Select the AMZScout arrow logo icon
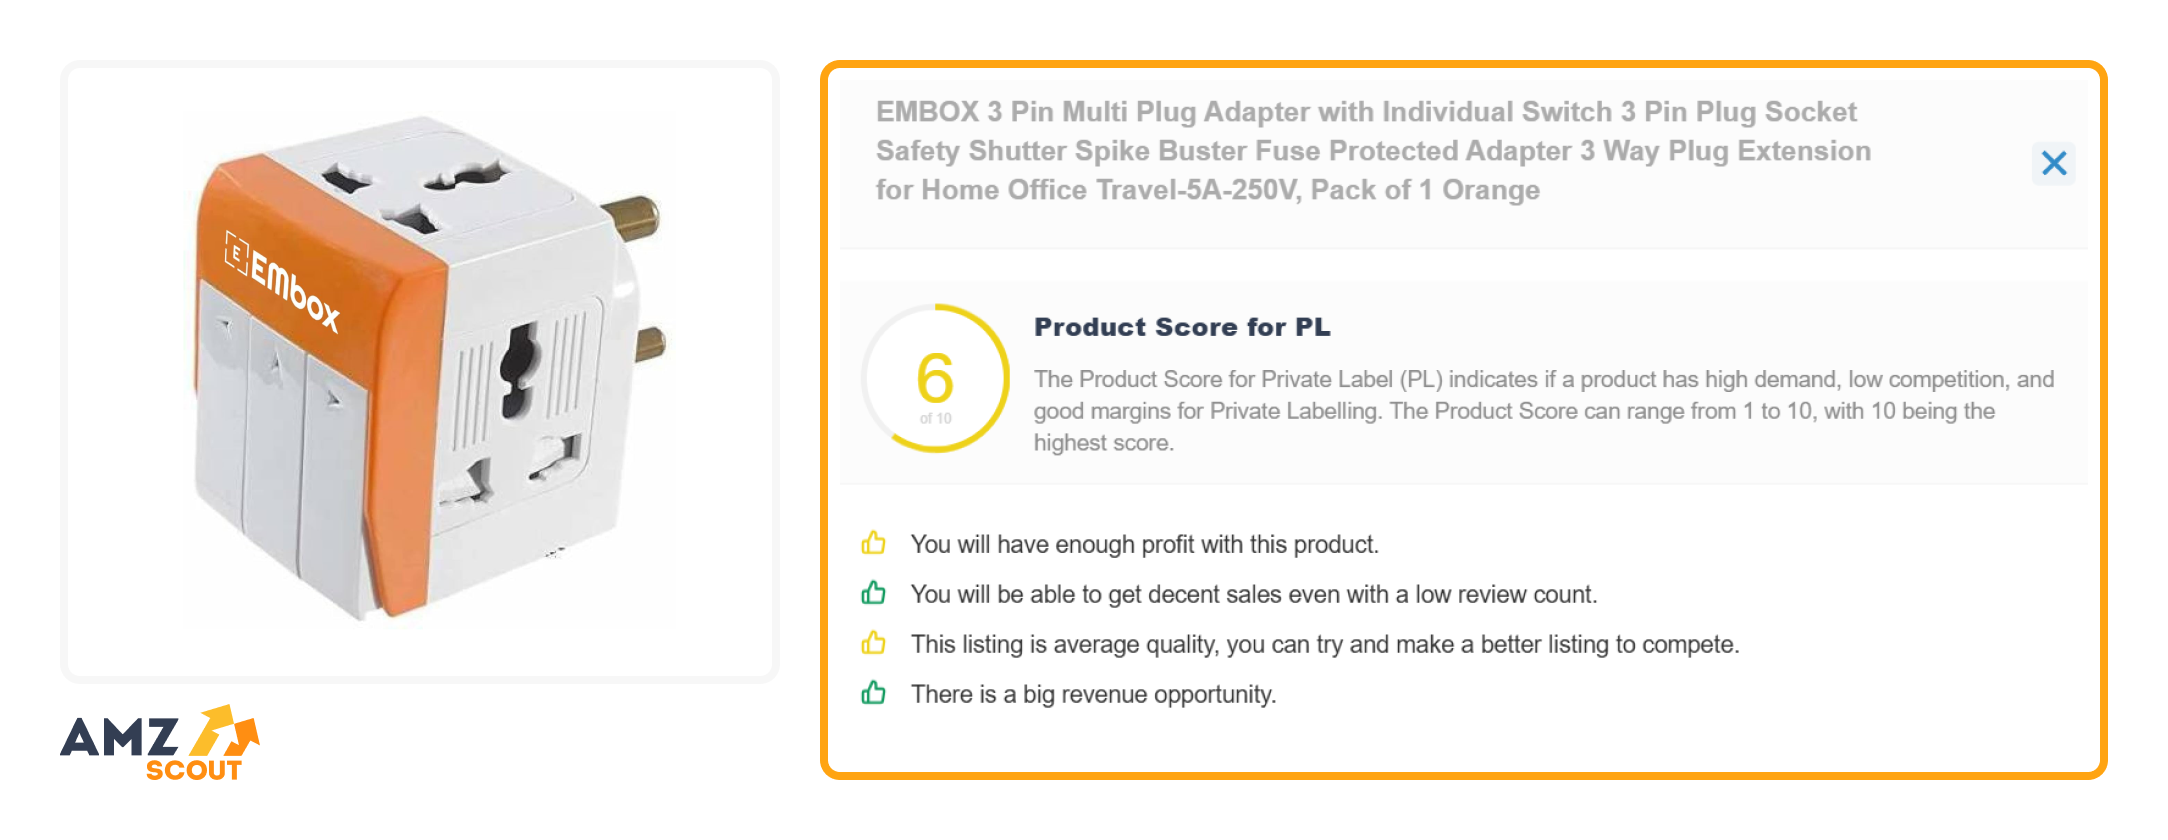 point(222,732)
